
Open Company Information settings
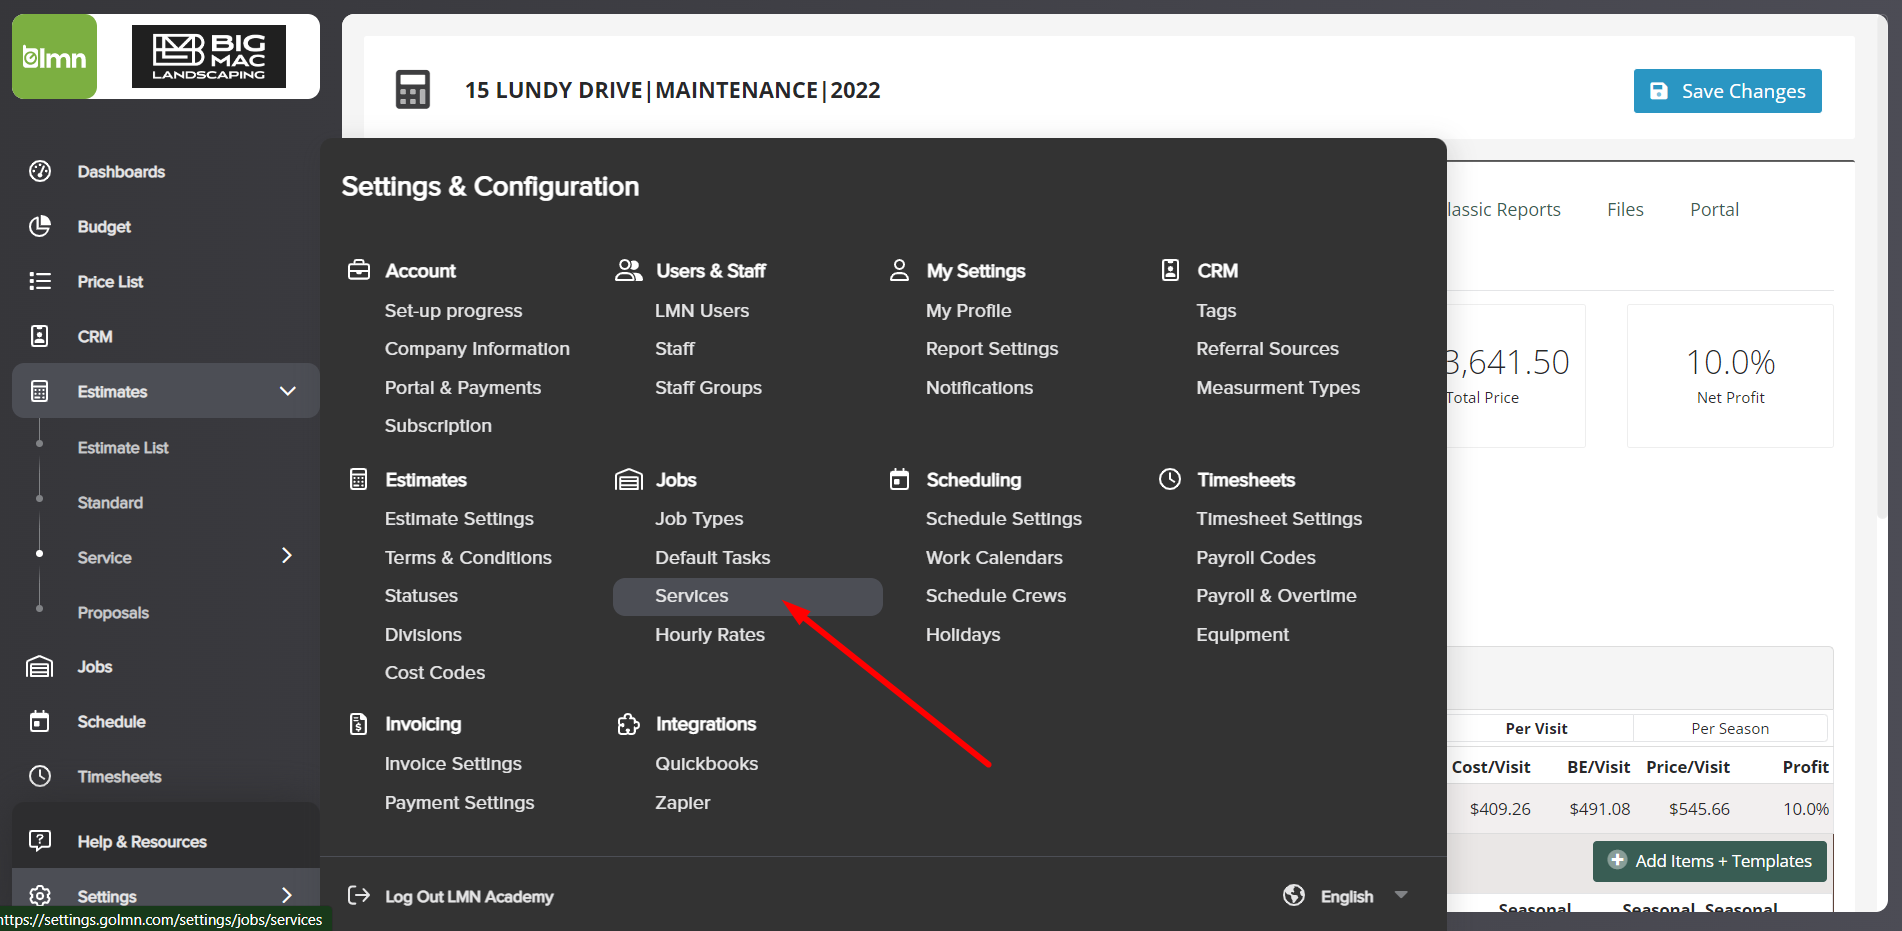[477, 348]
